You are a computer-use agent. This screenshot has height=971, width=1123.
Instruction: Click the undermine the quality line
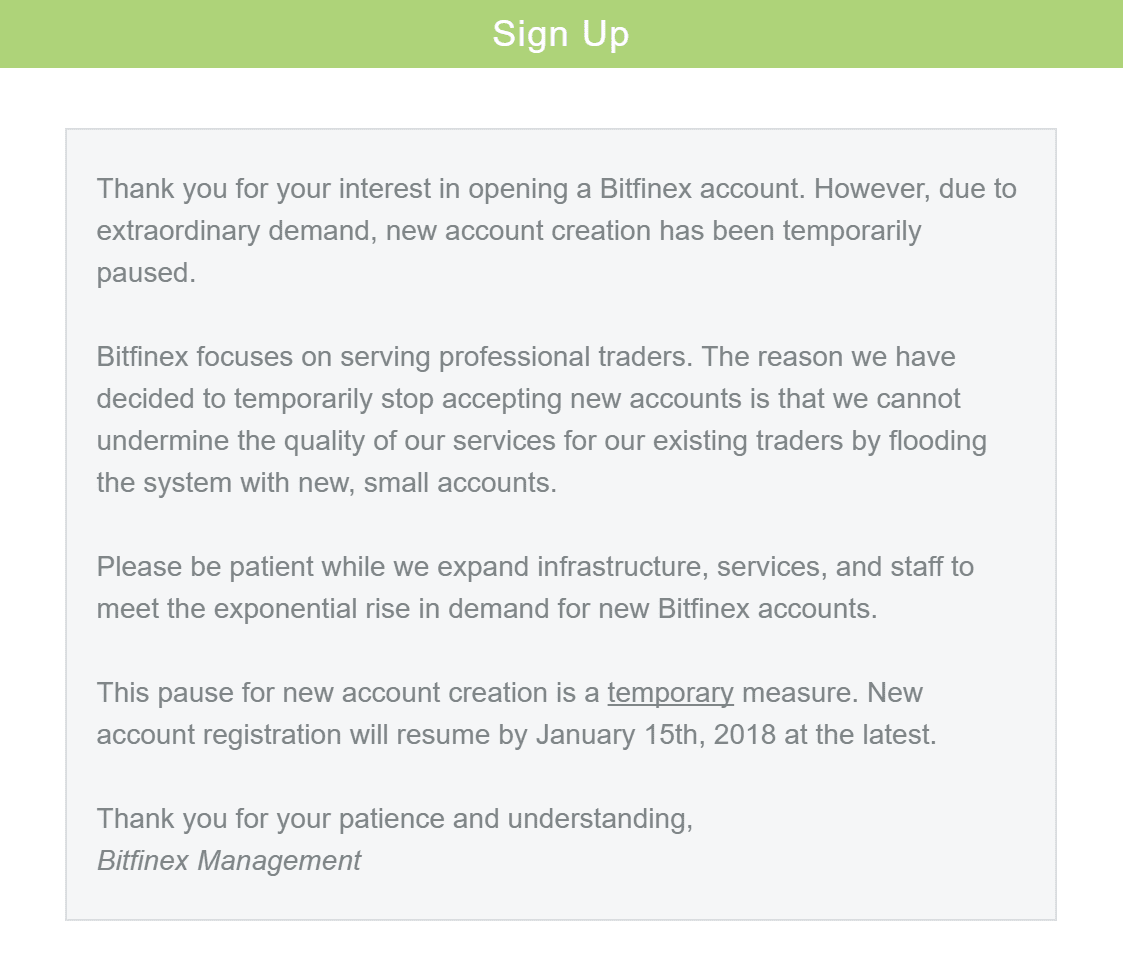[x=541, y=441]
